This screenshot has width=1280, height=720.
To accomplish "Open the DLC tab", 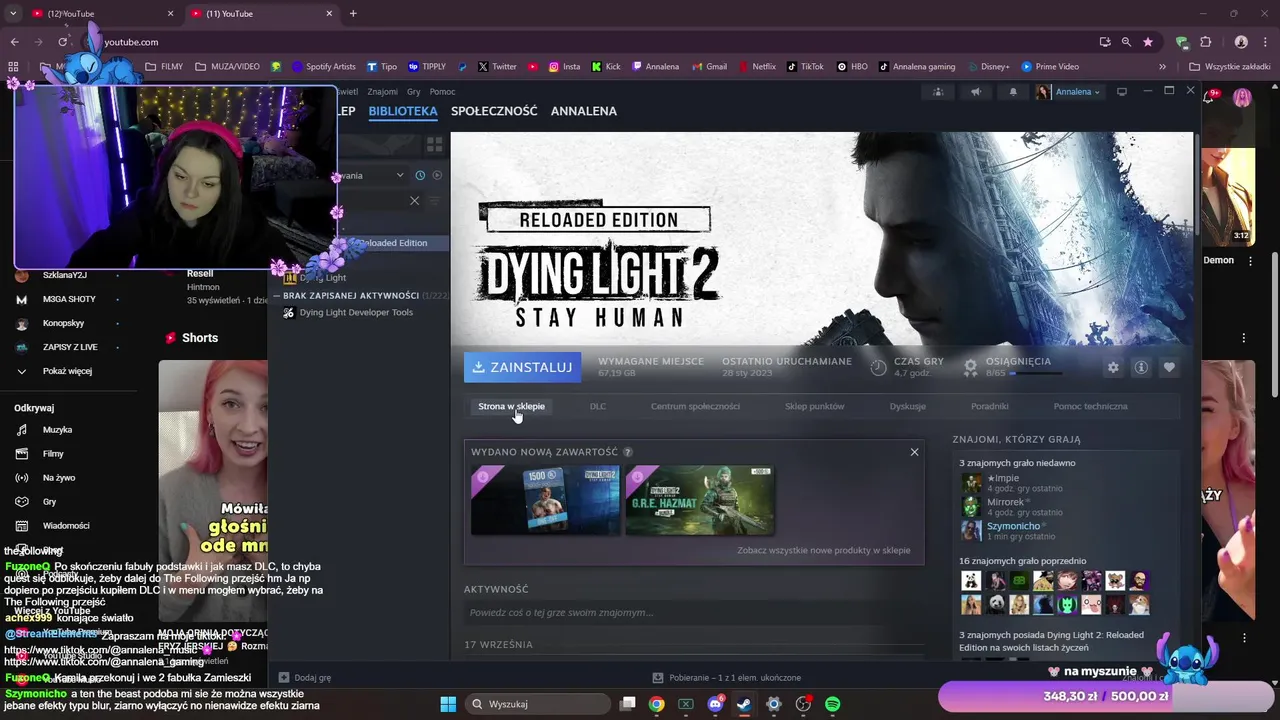I will (x=598, y=406).
